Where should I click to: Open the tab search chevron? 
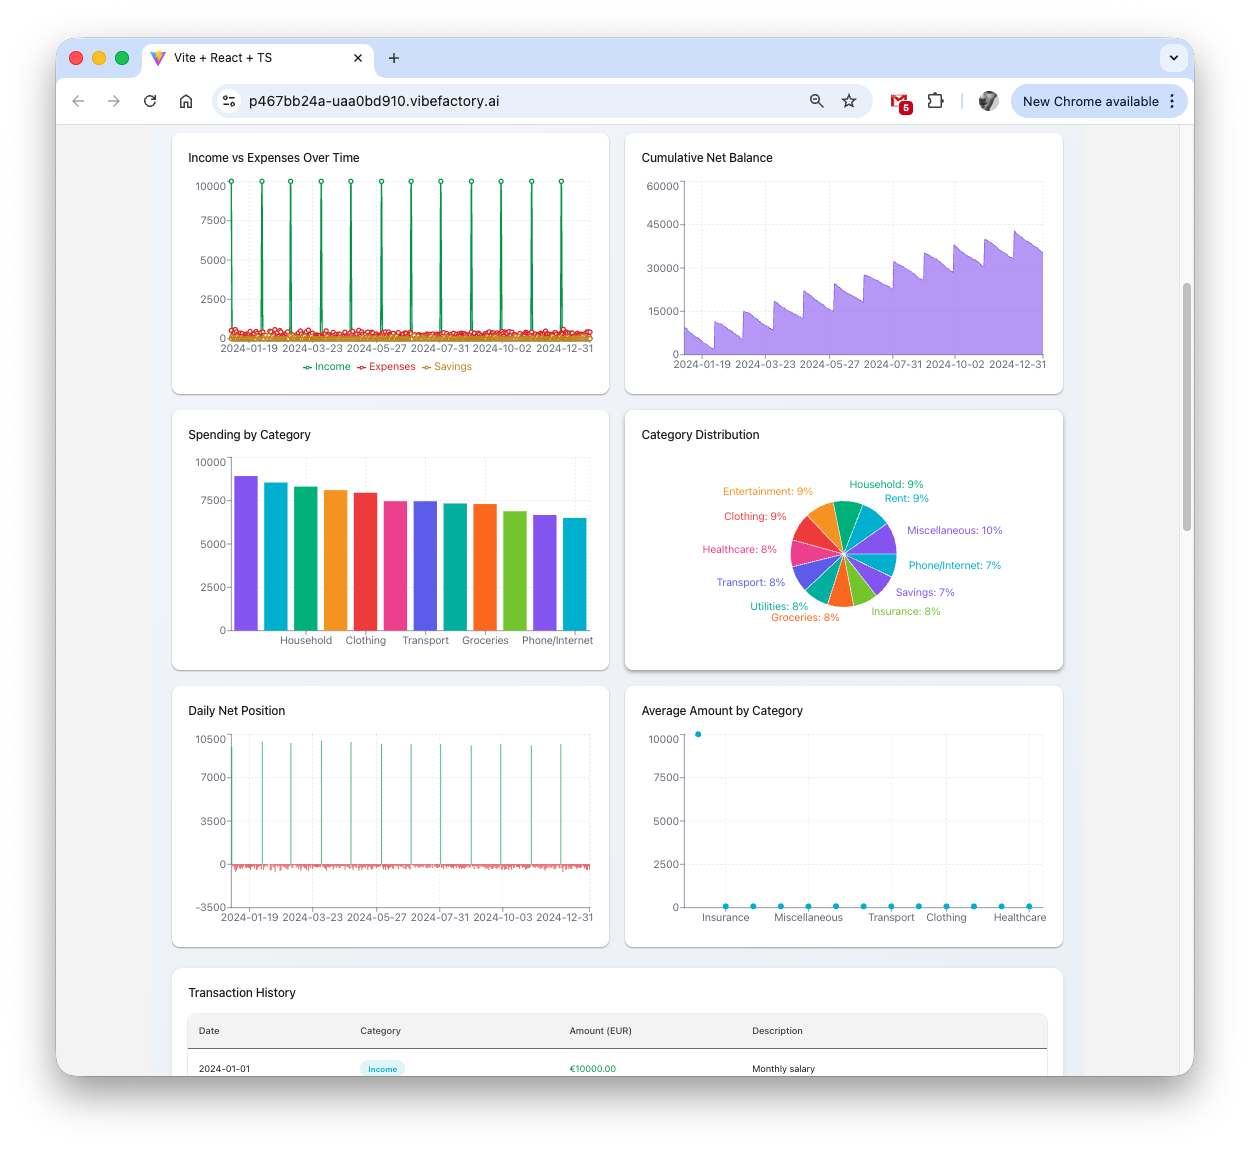1173,58
